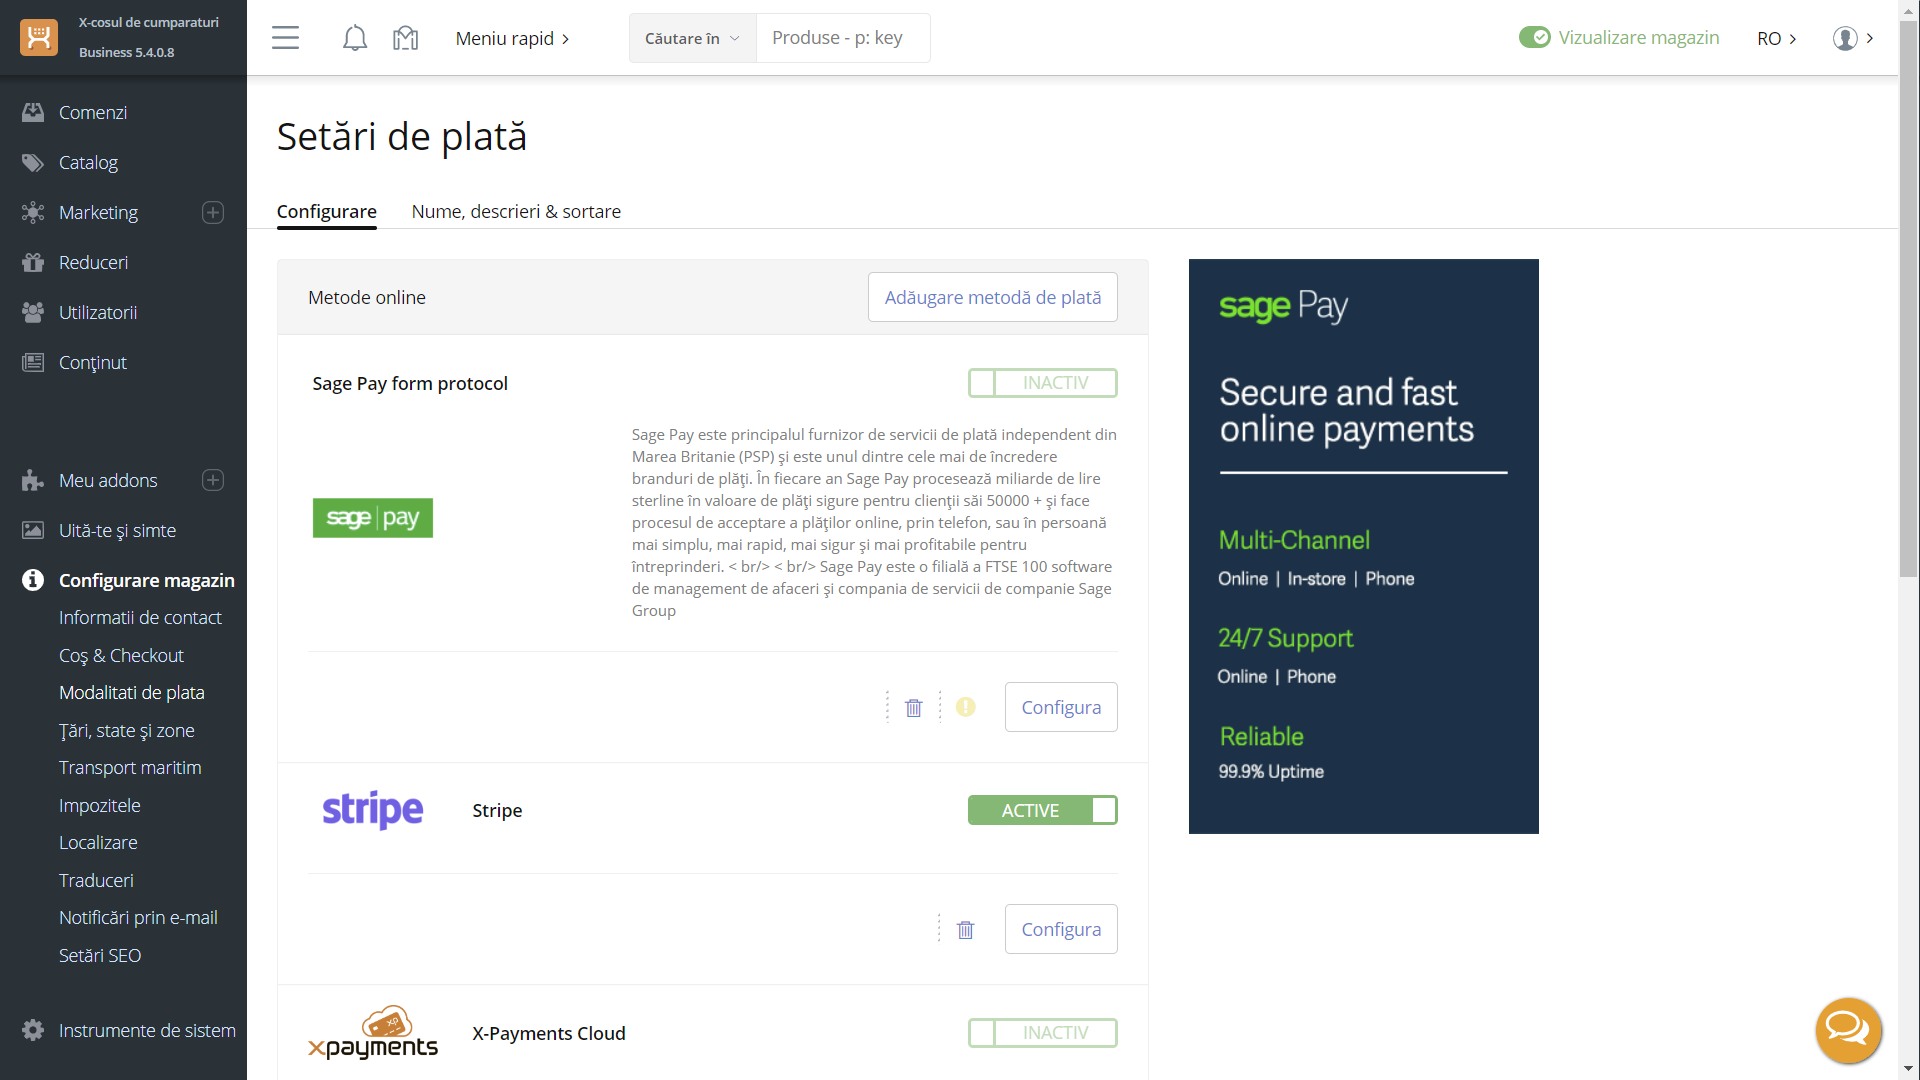The width and height of the screenshot is (1920, 1080).
Task: Click the X-Cart shopping cart logo
Action: (x=39, y=38)
